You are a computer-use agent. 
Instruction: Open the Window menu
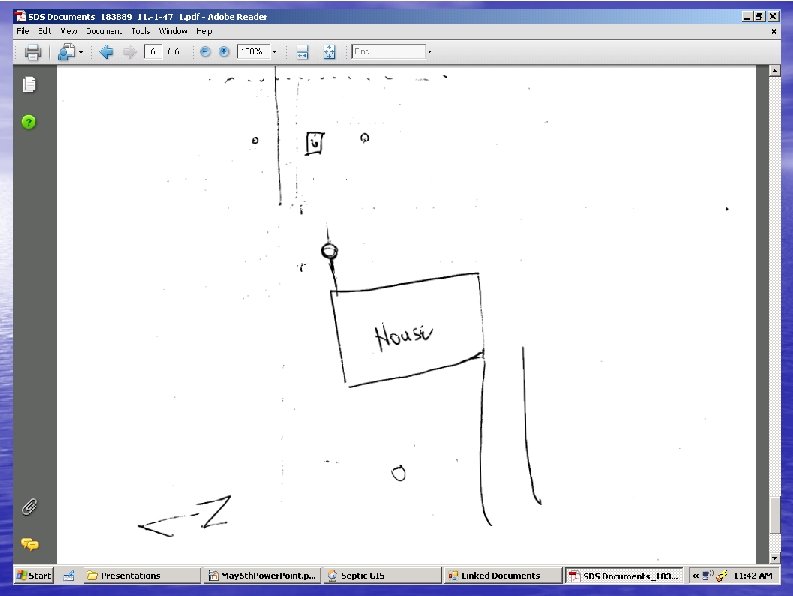tap(173, 31)
